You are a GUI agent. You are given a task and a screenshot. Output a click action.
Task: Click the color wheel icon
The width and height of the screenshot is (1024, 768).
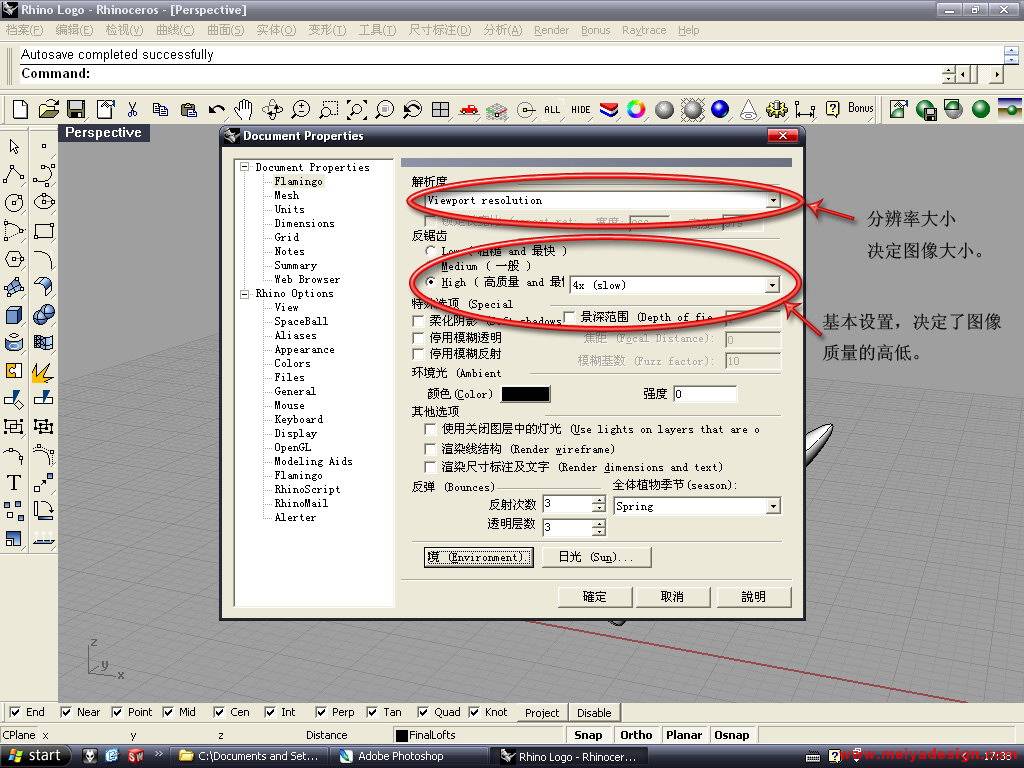(636, 109)
